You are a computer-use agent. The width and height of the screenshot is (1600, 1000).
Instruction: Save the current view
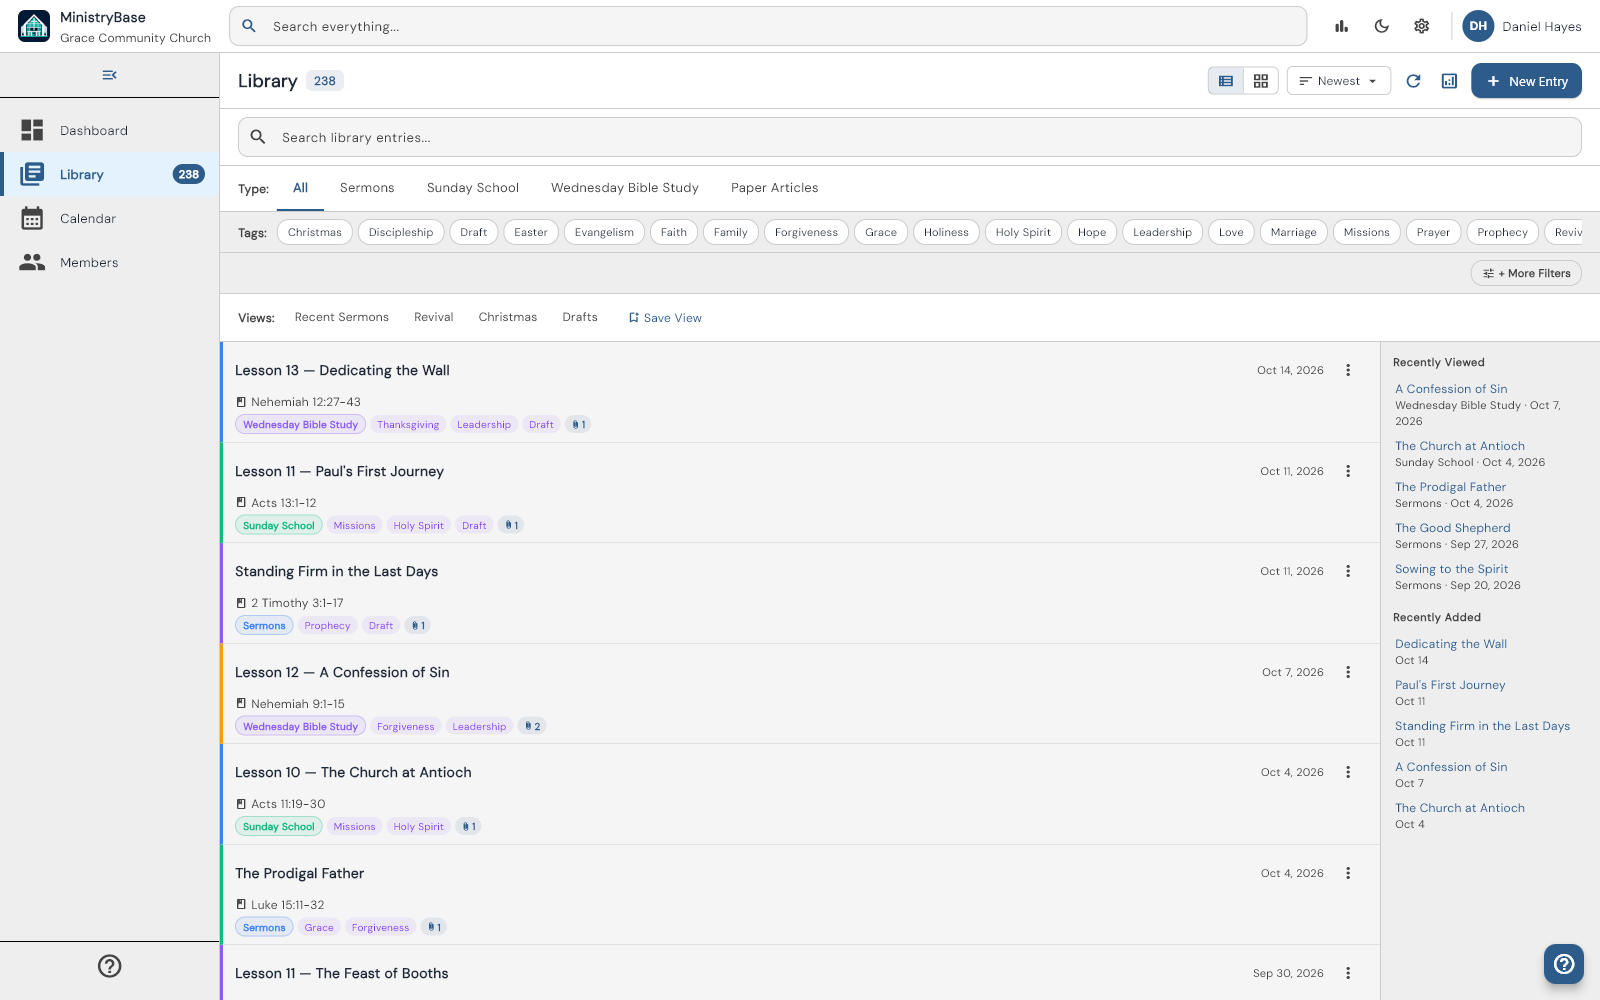coord(665,318)
